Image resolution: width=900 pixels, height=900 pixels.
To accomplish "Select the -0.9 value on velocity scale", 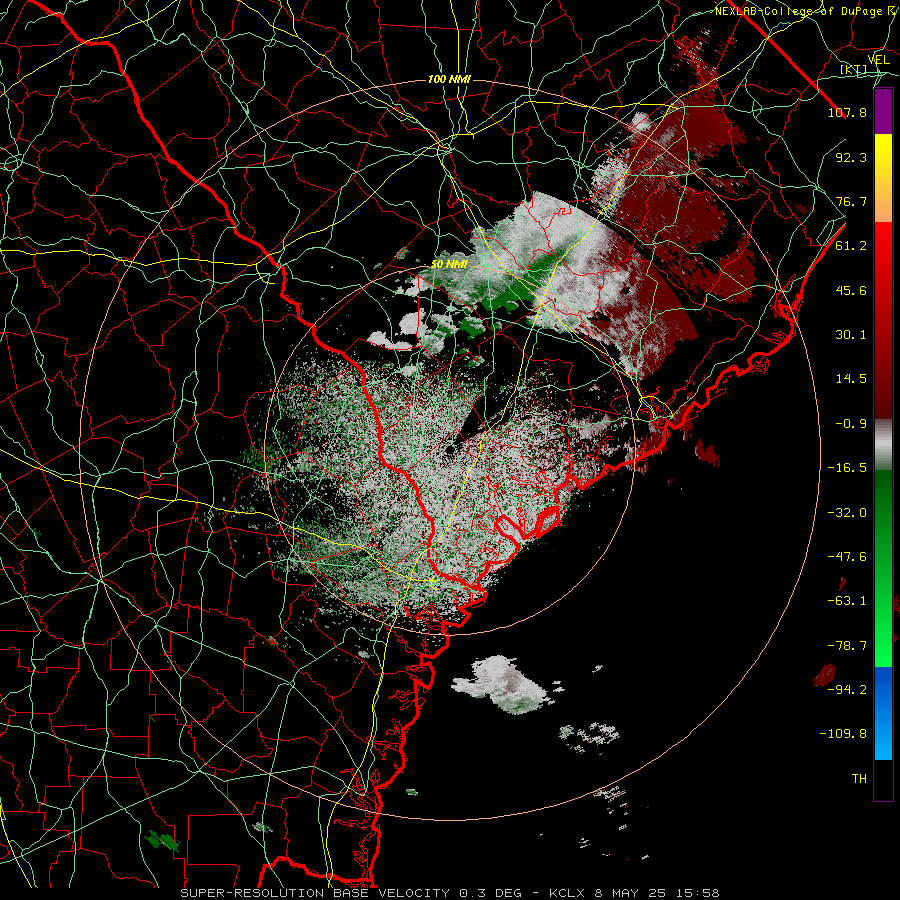I will click(x=851, y=424).
